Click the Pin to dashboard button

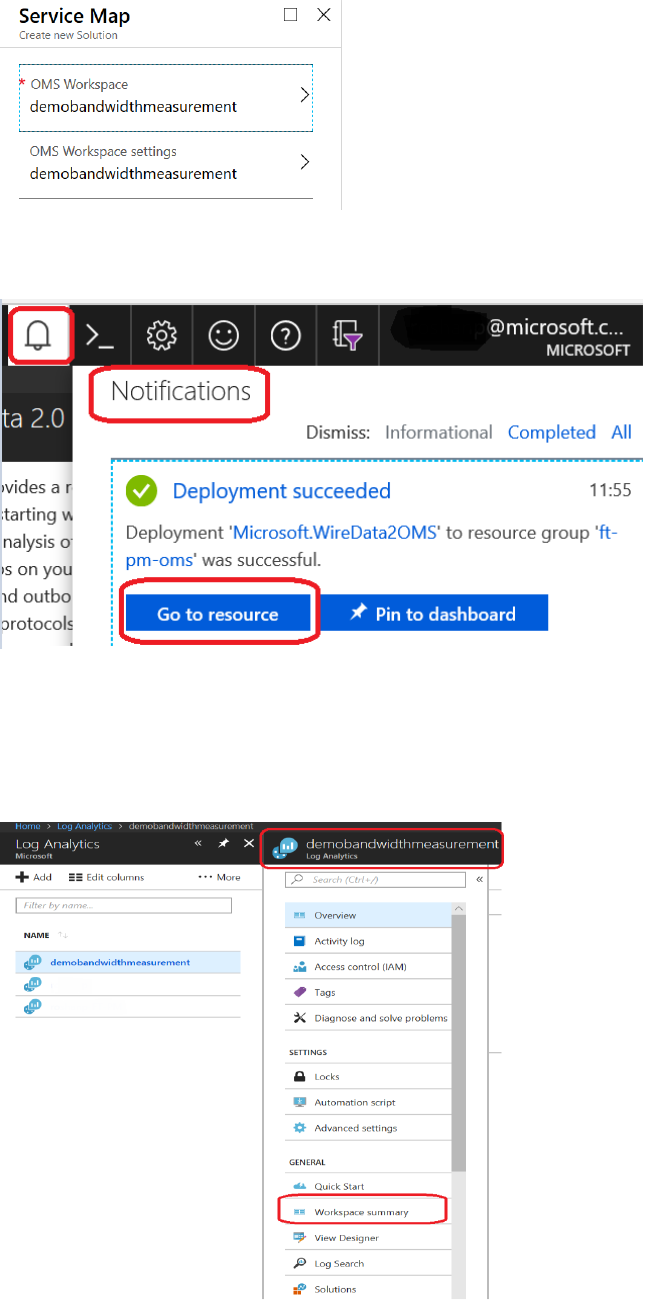(434, 613)
